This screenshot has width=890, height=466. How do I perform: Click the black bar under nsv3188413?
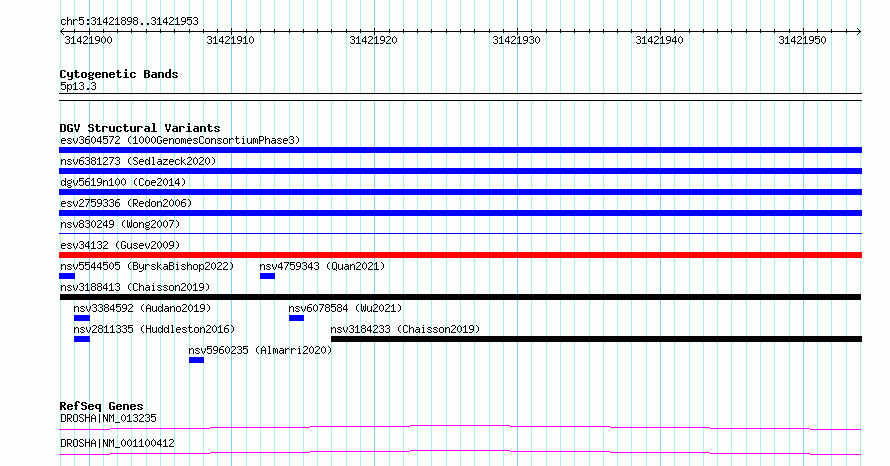[460, 297]
